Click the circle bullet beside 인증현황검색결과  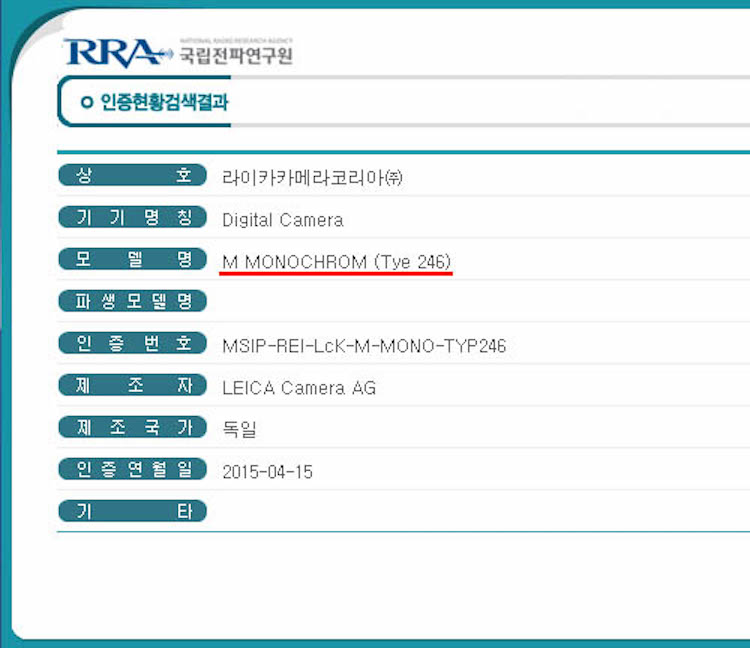tap(87, 103)
